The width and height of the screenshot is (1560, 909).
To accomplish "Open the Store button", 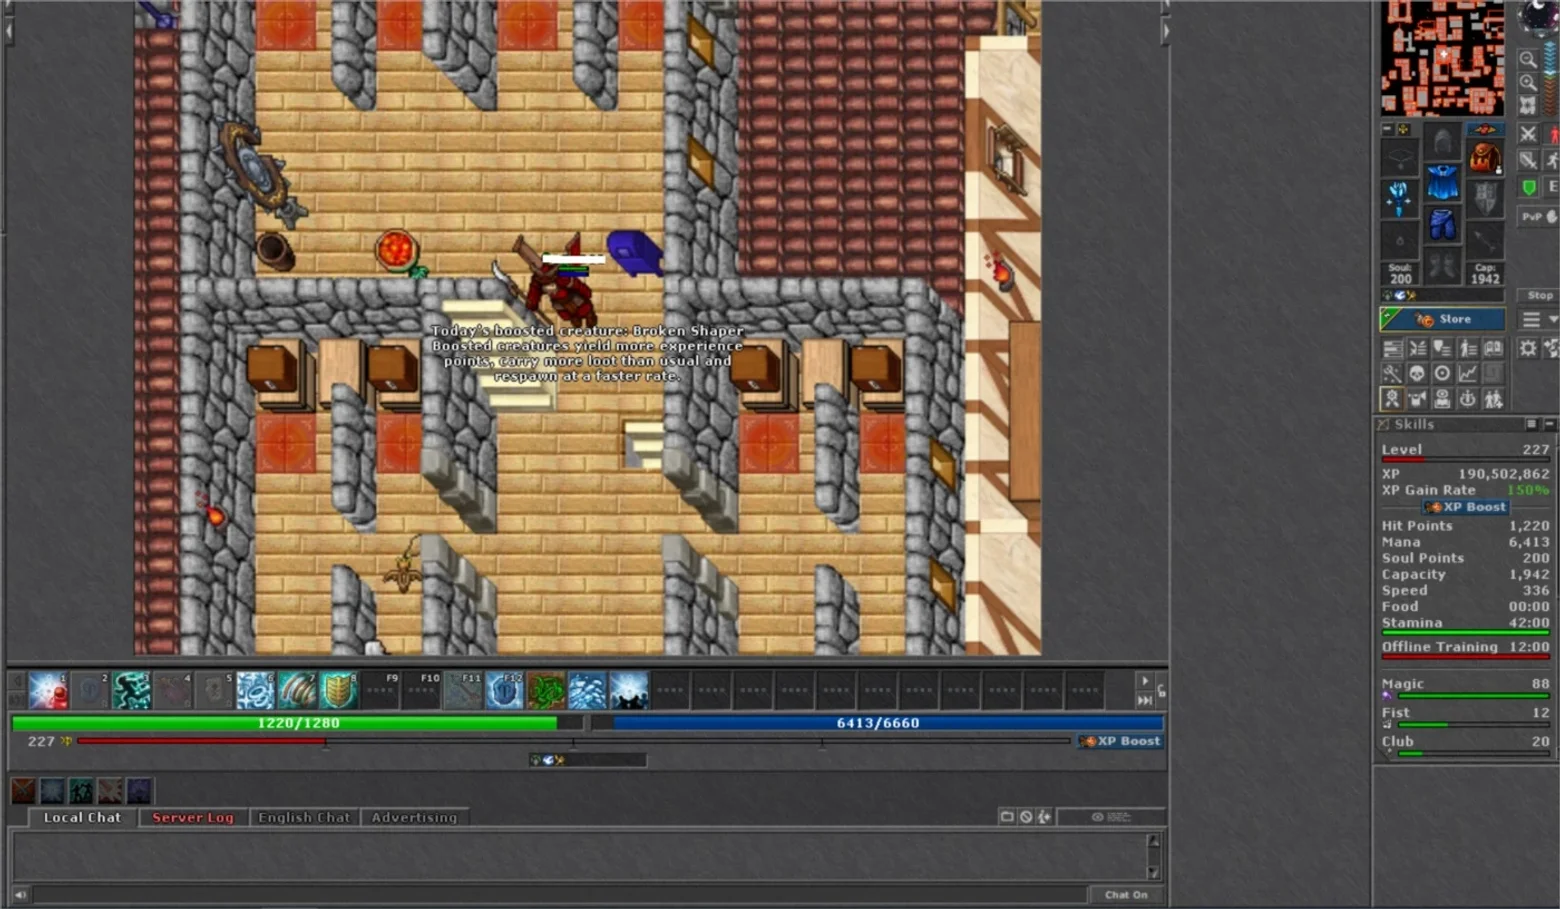I will [1442, 319].
